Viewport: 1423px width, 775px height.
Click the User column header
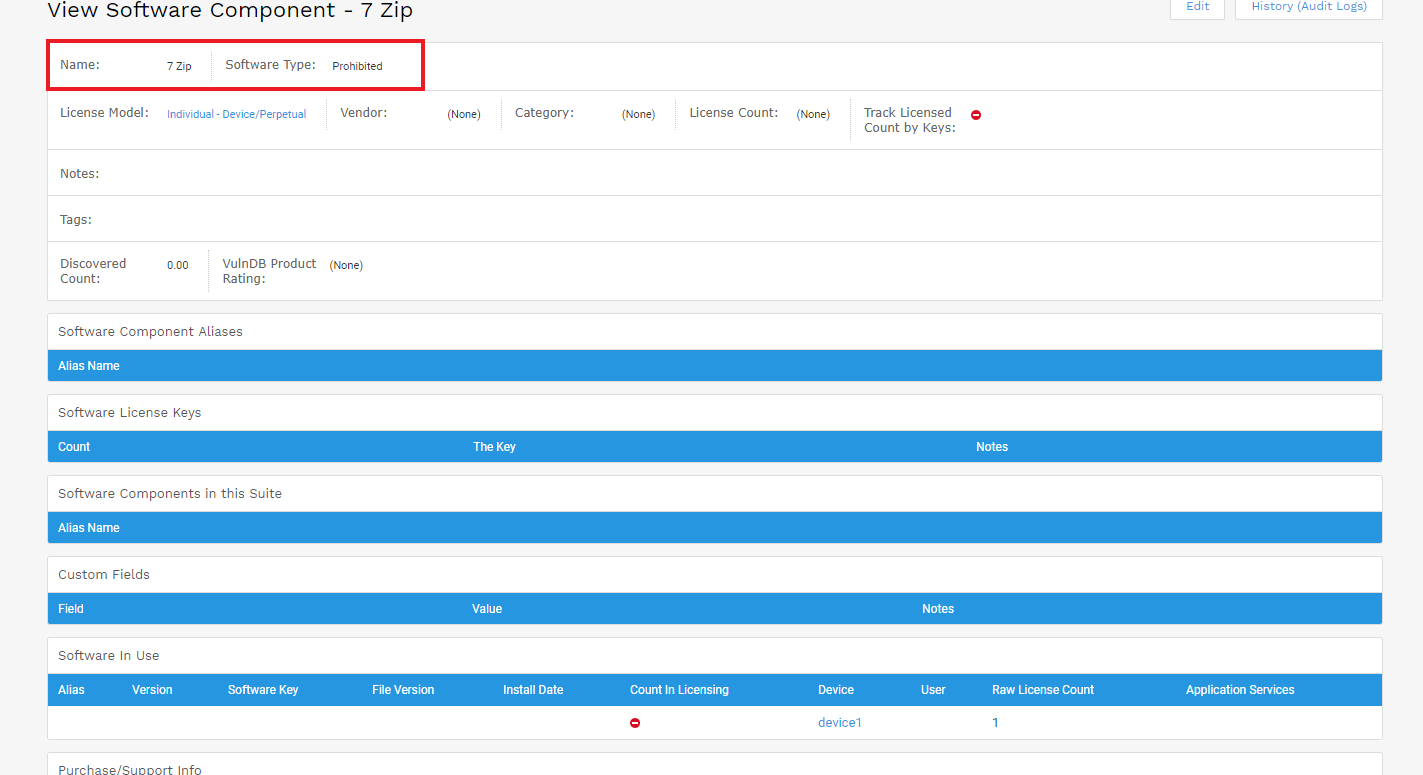click(x=933, y=690)
